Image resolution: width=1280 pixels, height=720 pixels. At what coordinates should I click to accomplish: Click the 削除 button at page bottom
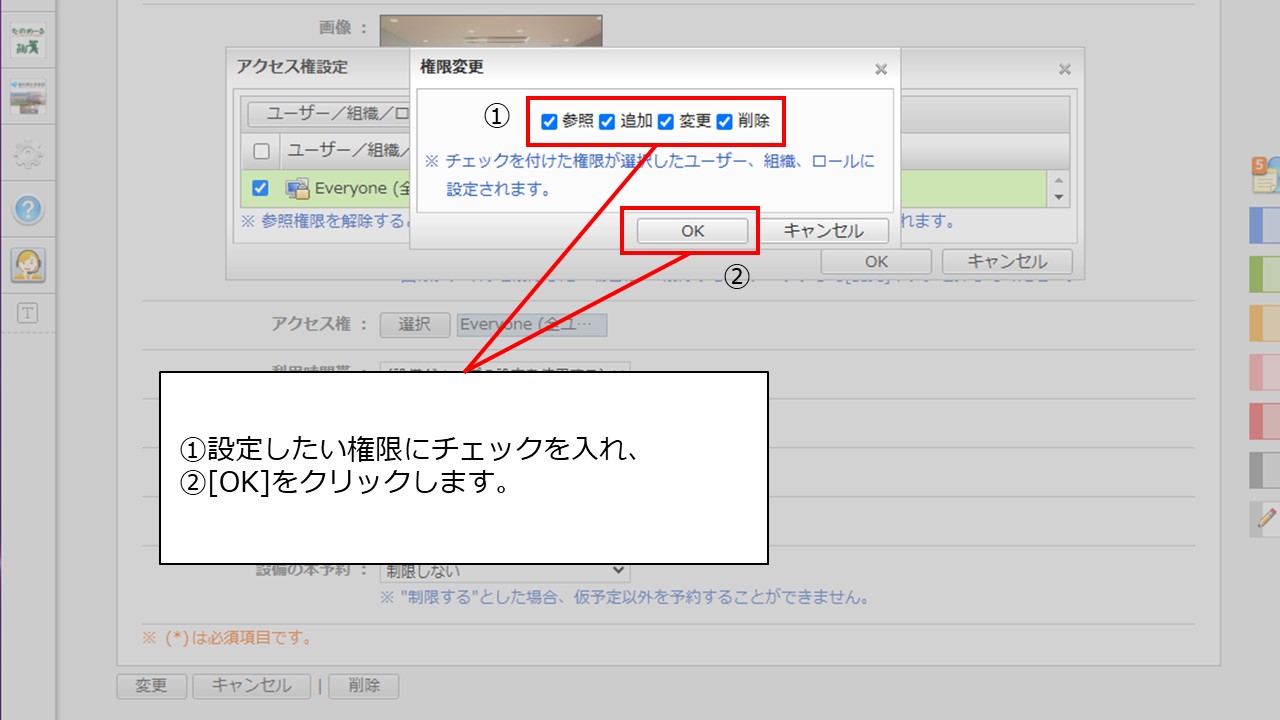[x=364, y=686]
